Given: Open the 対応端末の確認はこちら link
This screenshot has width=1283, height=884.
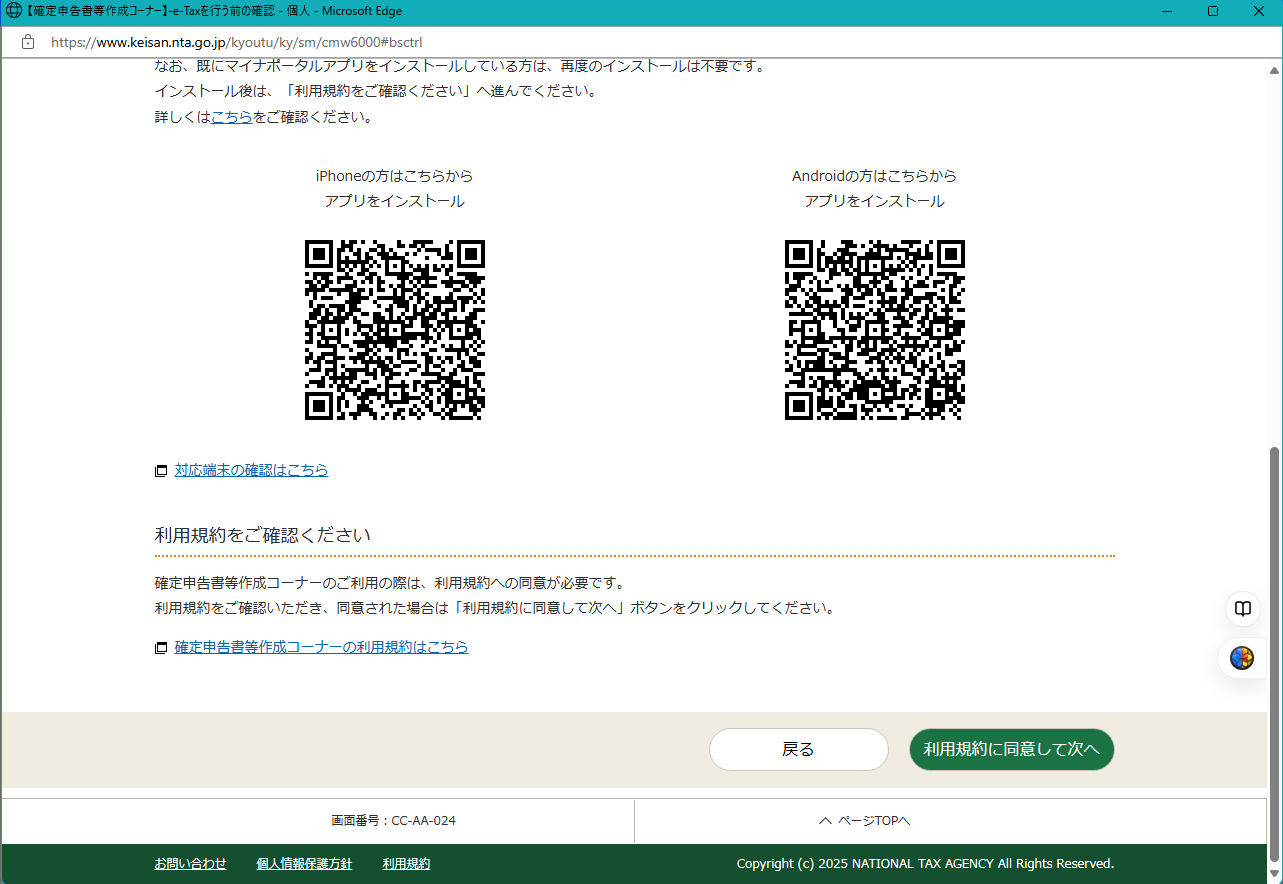Looking at the screenshot, I should tap(251, 470).
